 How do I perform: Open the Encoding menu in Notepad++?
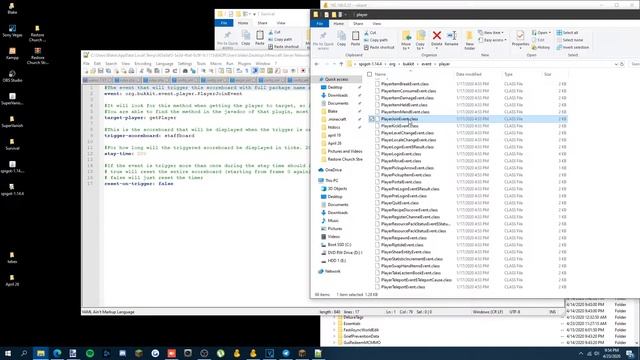(143, 64)
